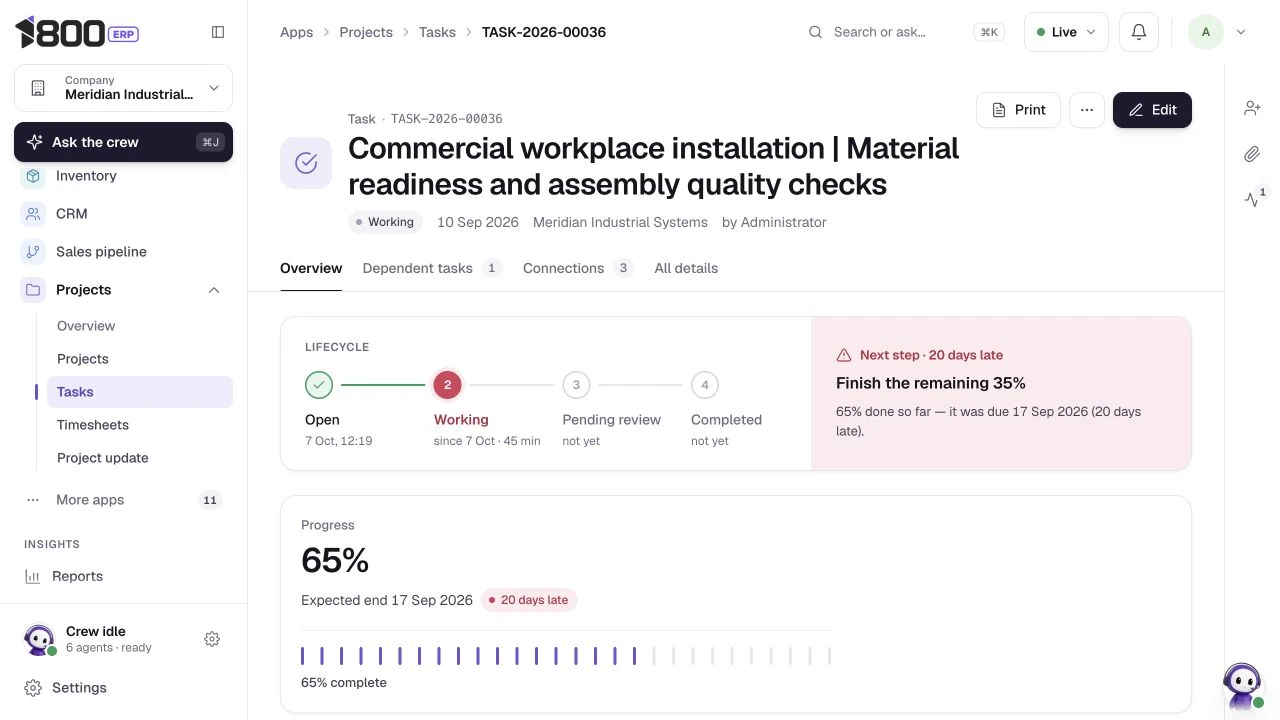Viewport: 1280px width, 720px height.
Task: Open the attachments paperclip icon
Action: pyautogui.click(x=1252, y=154)
